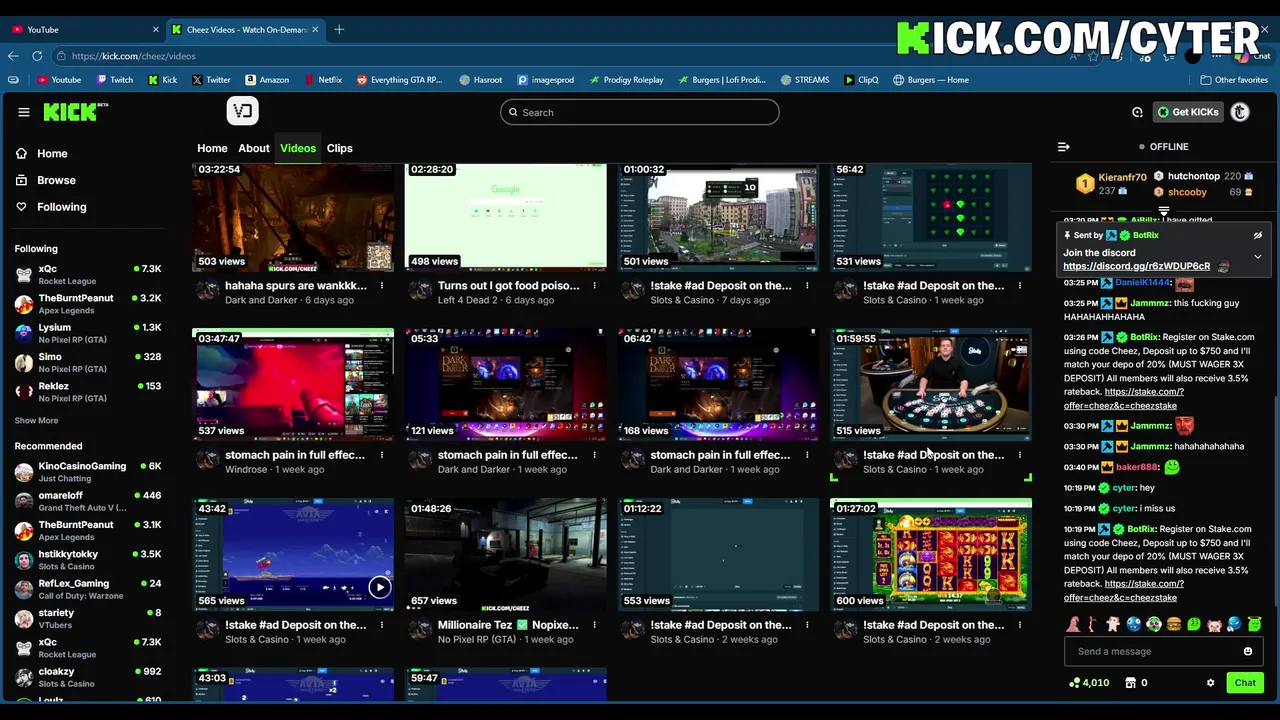Open new browser tab
1280x720 pixels.
click(x=339, y=29)
